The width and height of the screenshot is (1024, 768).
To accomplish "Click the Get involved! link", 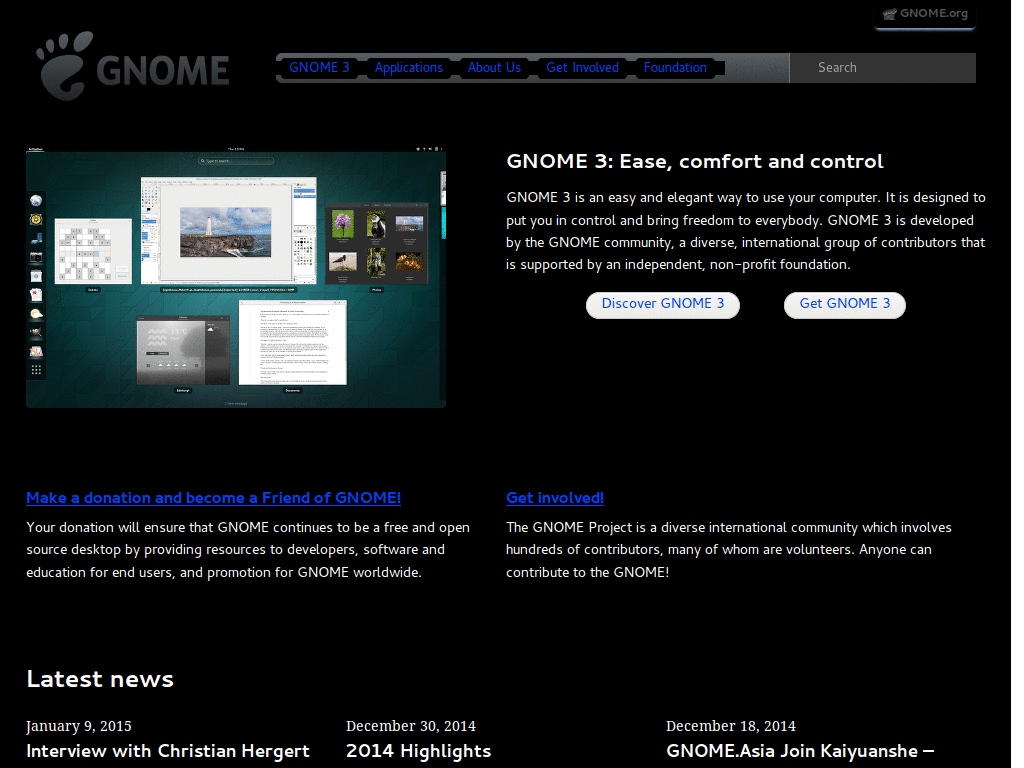I will click(554, 498).
